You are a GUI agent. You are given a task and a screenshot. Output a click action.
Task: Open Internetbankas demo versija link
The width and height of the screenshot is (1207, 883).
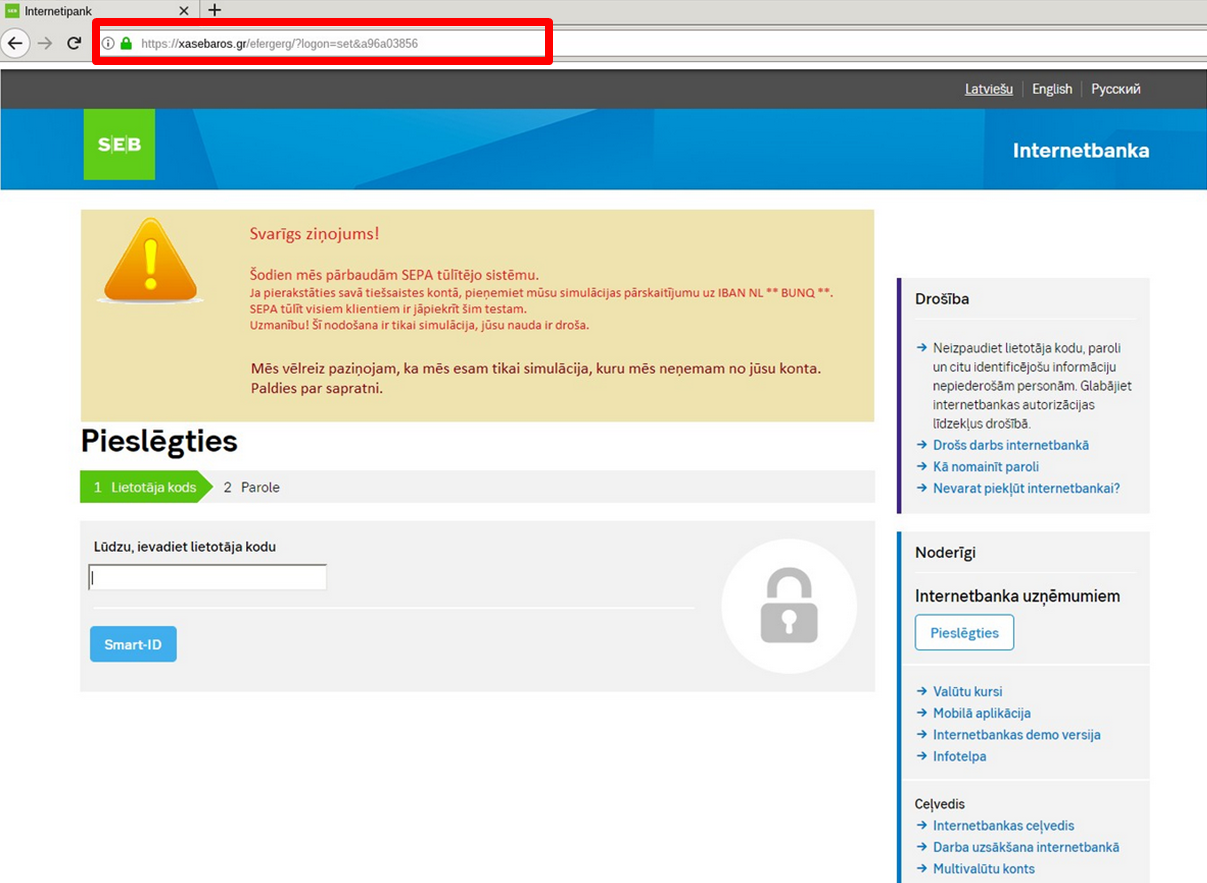tap(1017, 735)
